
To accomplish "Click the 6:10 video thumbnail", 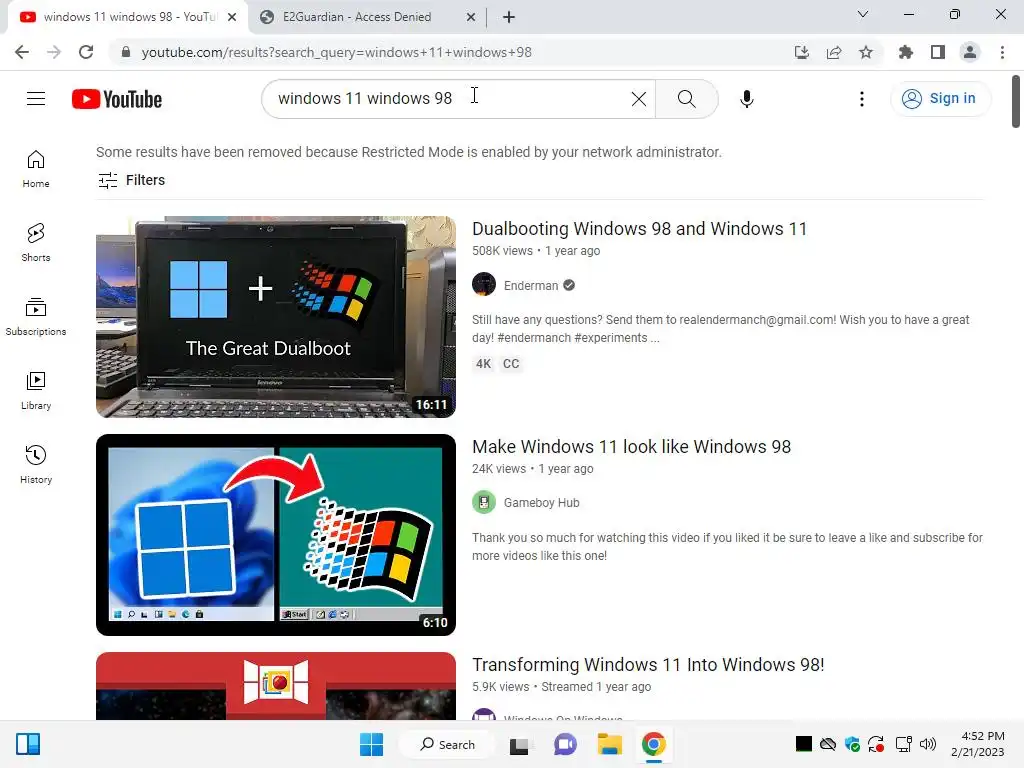I will click(276, 535).
